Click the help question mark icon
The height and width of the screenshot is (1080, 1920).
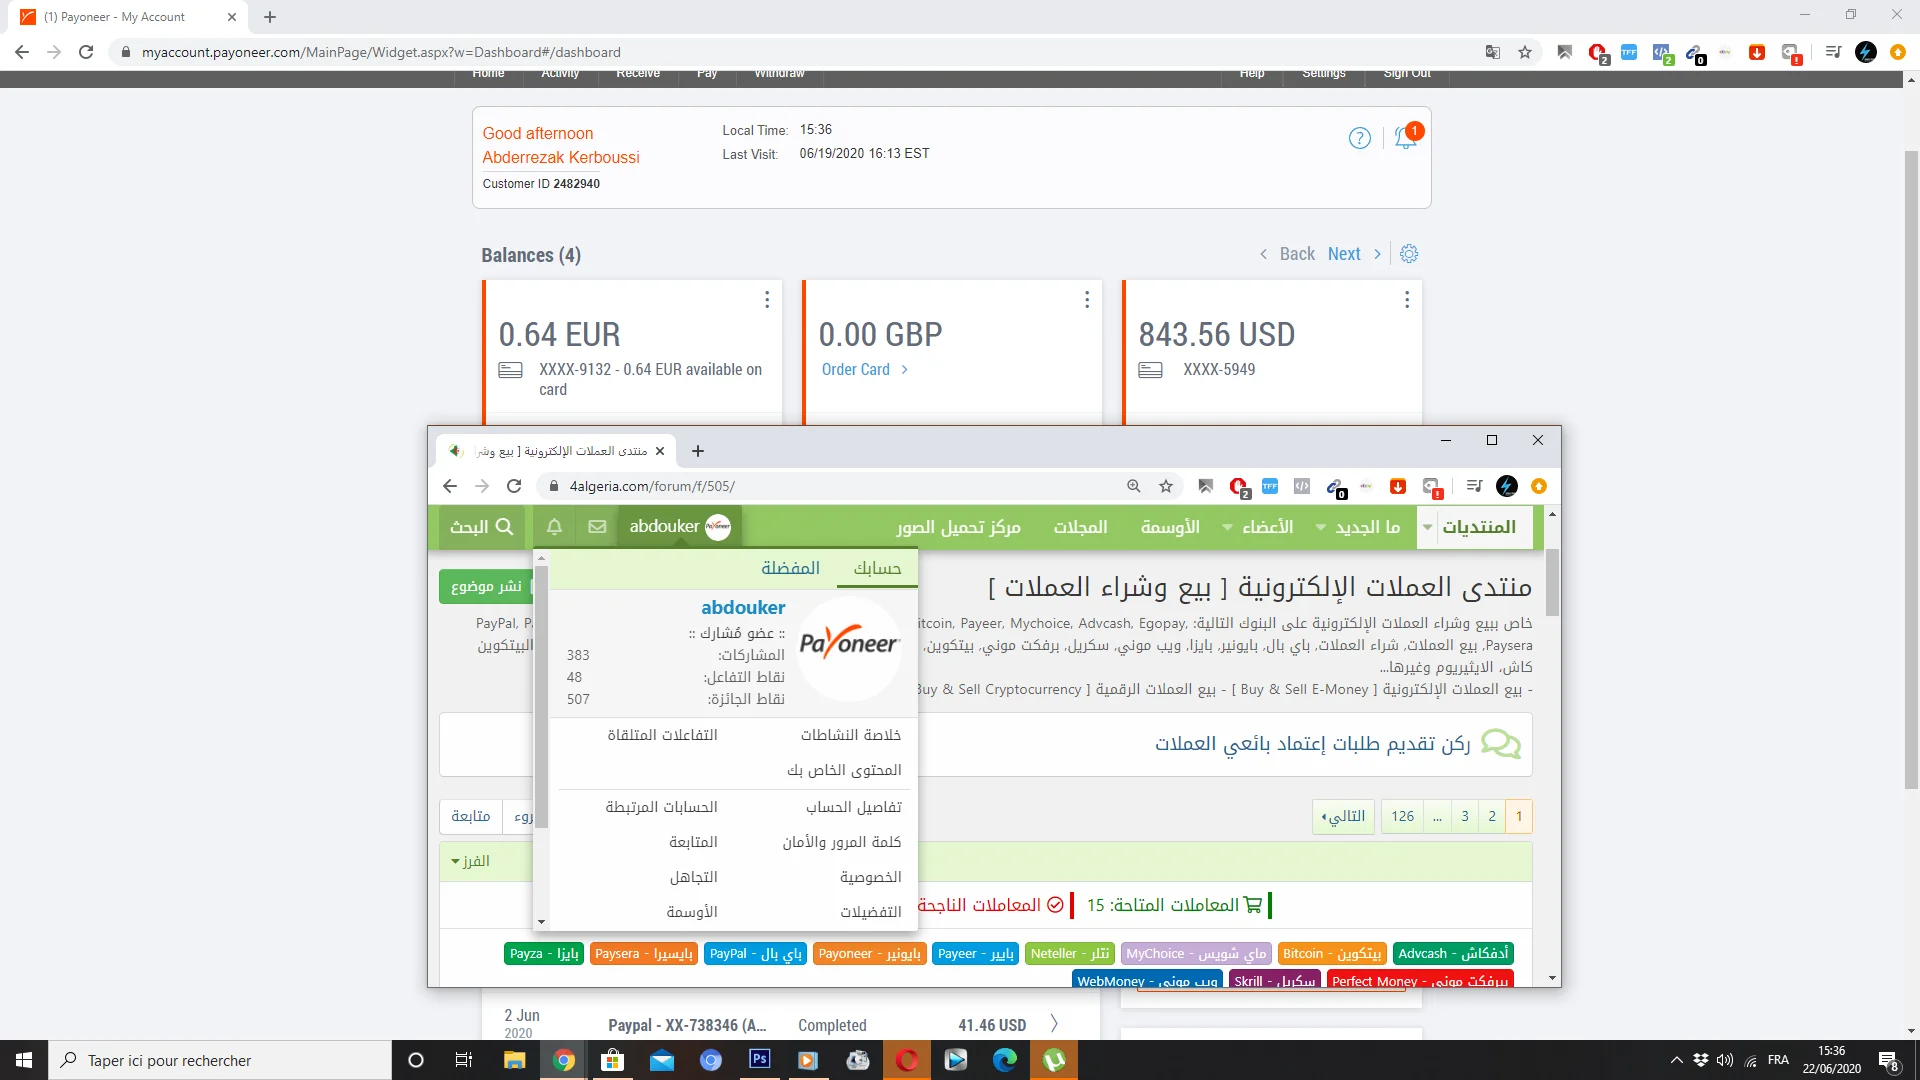point(1359,138)
